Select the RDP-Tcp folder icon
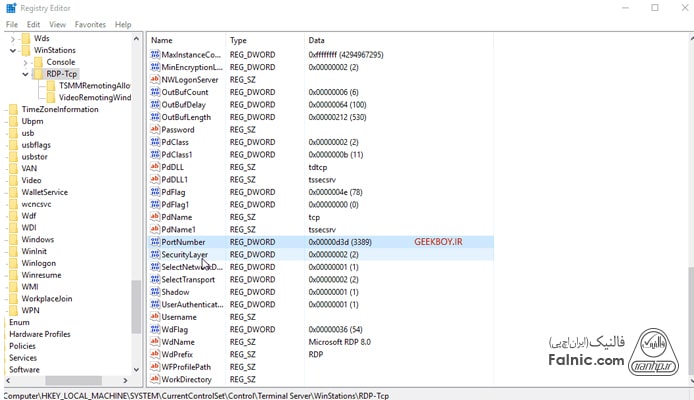The image size is (694, 400). coord(38,74)
